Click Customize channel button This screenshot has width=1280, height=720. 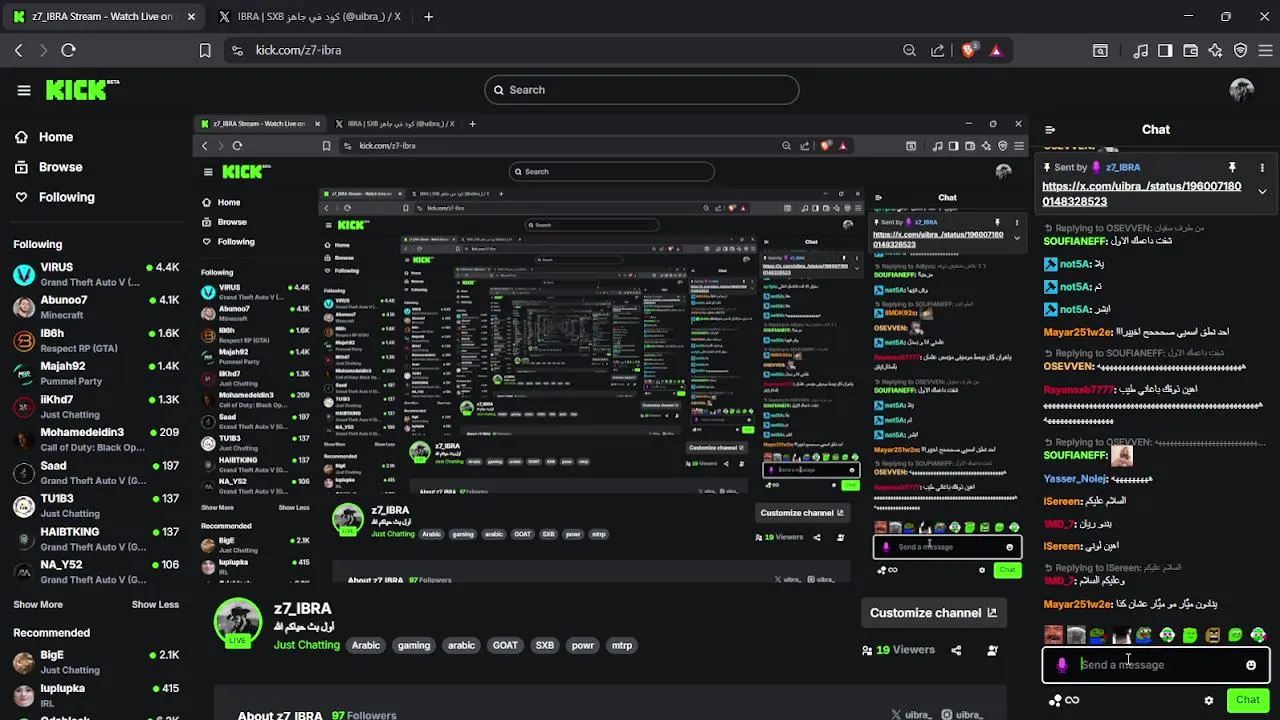pyautogui.click(x=933, y=613)
